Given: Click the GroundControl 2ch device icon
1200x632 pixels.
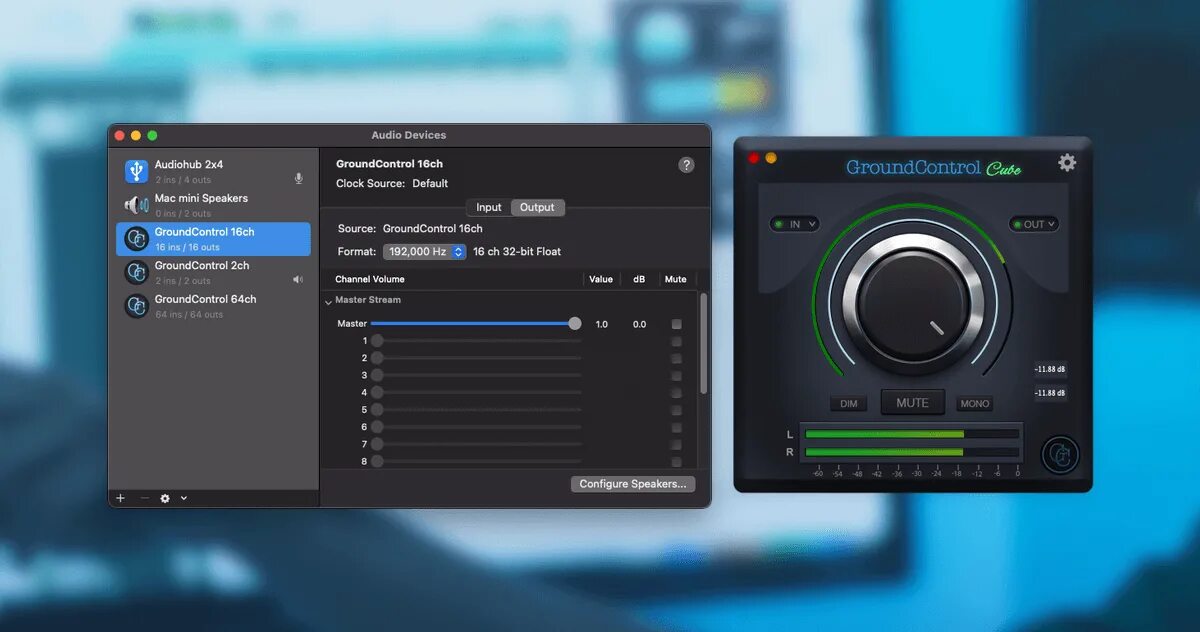Looking at the screenshot, I should (x=136, y=272).
